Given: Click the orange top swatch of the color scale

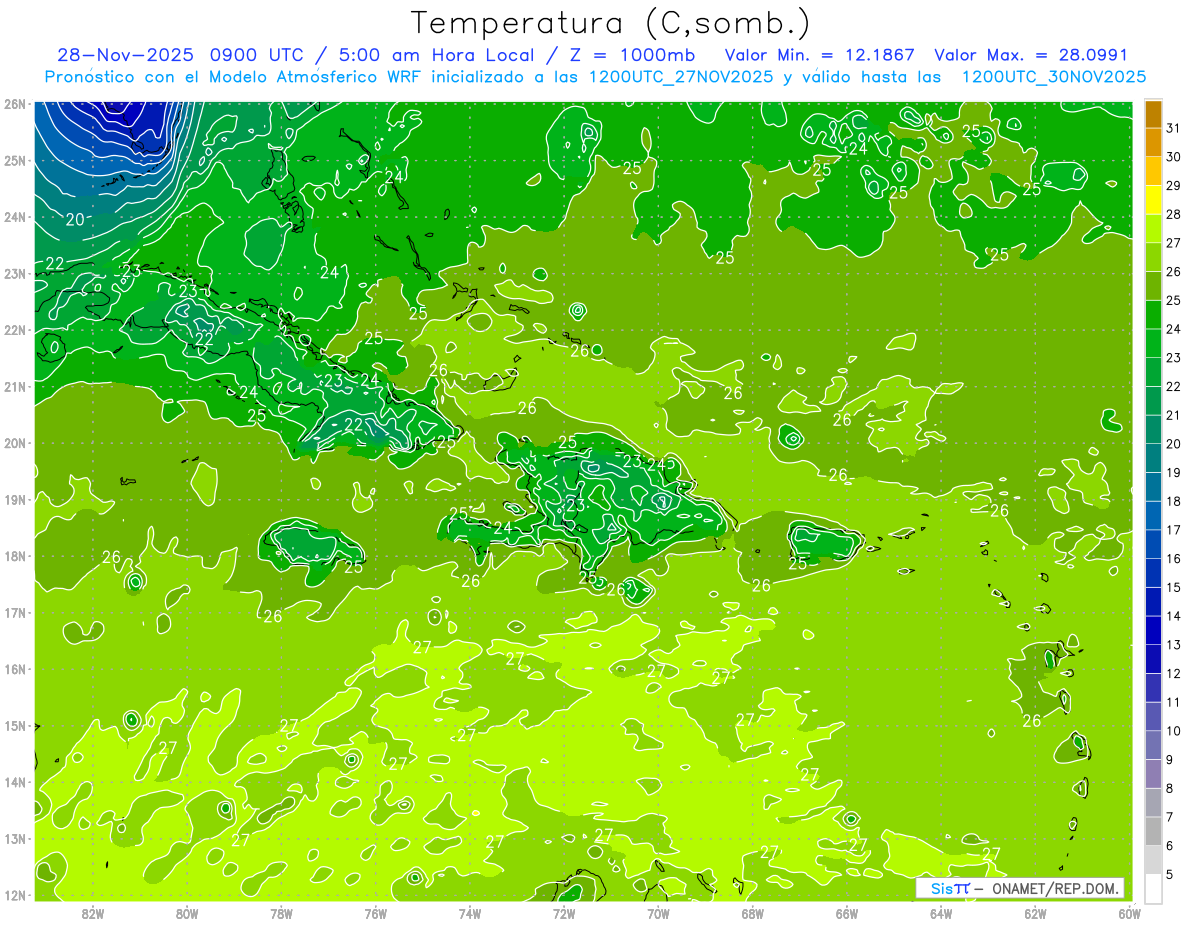Looking at the screenshot, I should (1154, 114).
